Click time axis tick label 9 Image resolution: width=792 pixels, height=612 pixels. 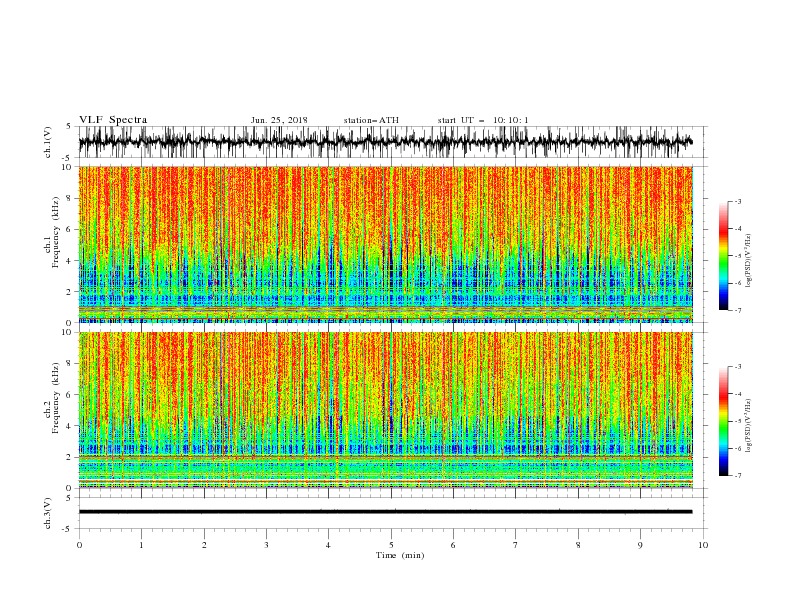(x=640, y=545)
